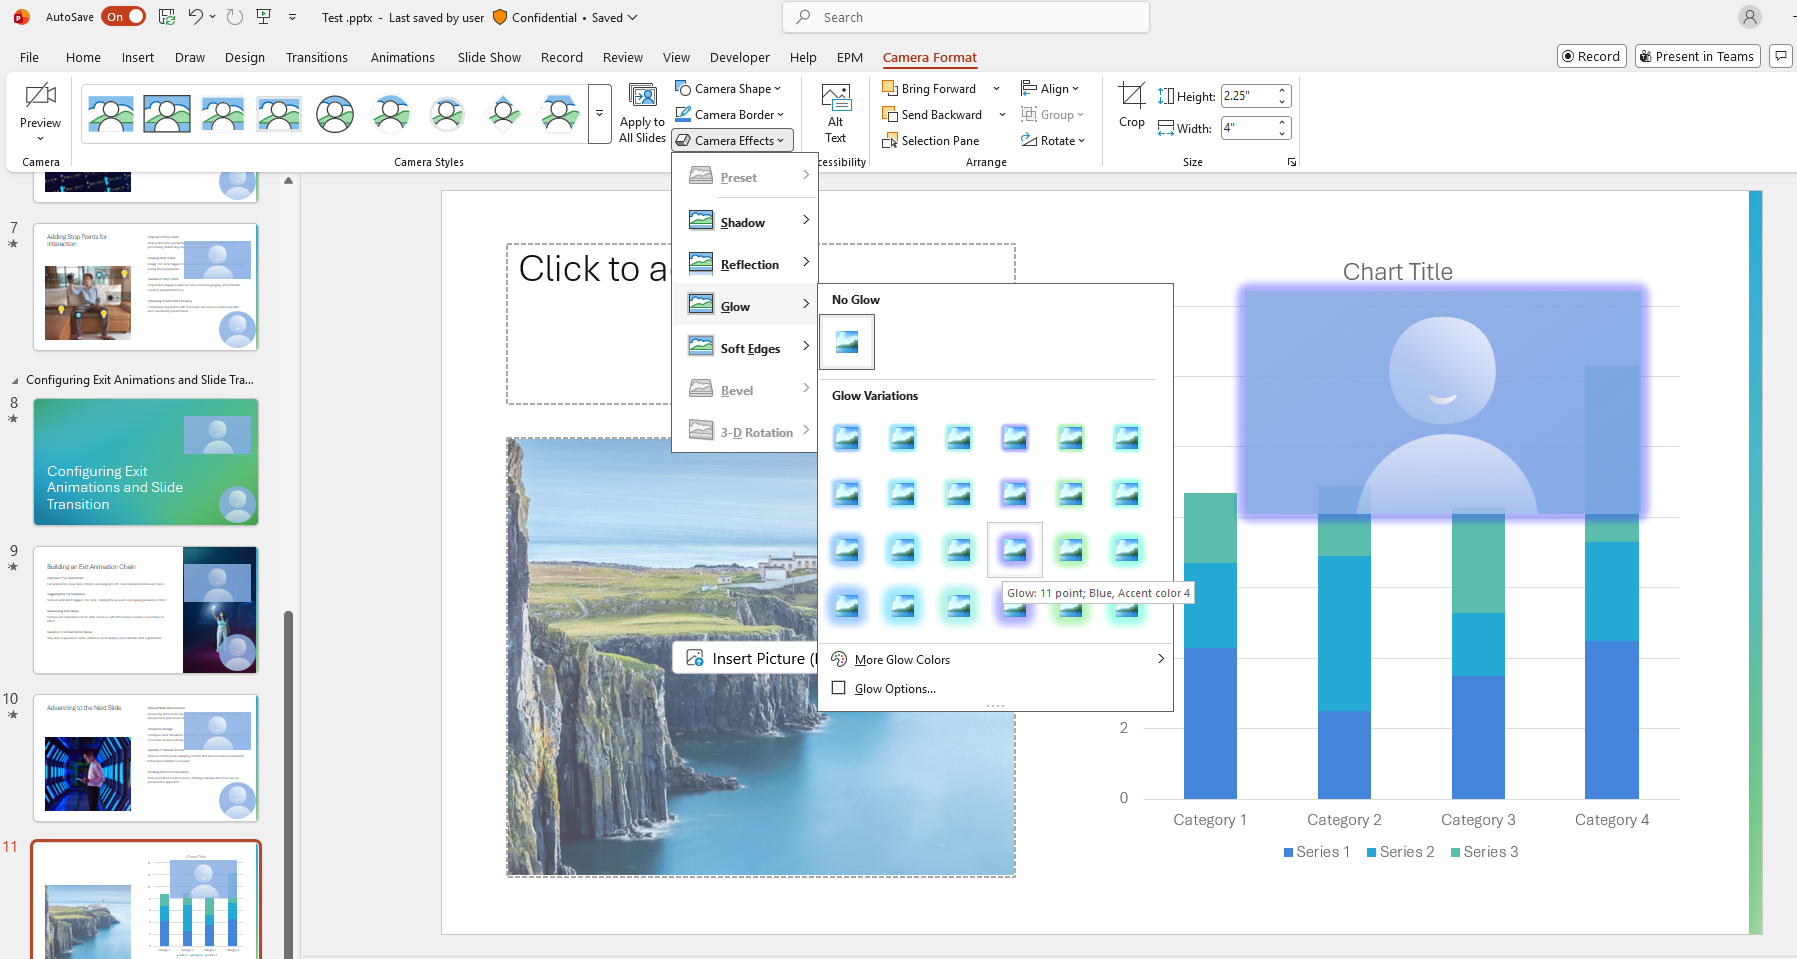The height and width of the screenshot is (959, 1797).
Task: Choose the No Glow thumbnail
Action: pyautogui.click(x=847, y=342)
